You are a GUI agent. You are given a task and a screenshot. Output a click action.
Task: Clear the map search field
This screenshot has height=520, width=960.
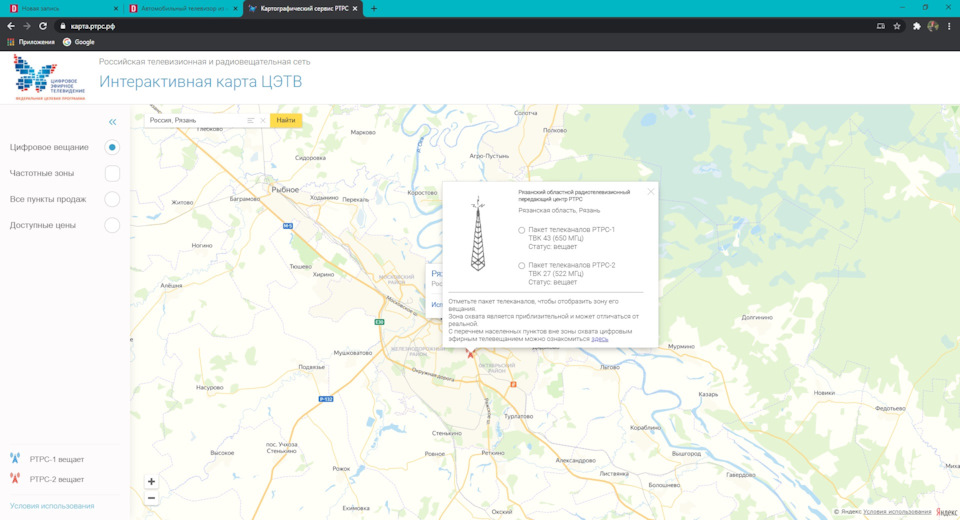(x=263, y=121)
